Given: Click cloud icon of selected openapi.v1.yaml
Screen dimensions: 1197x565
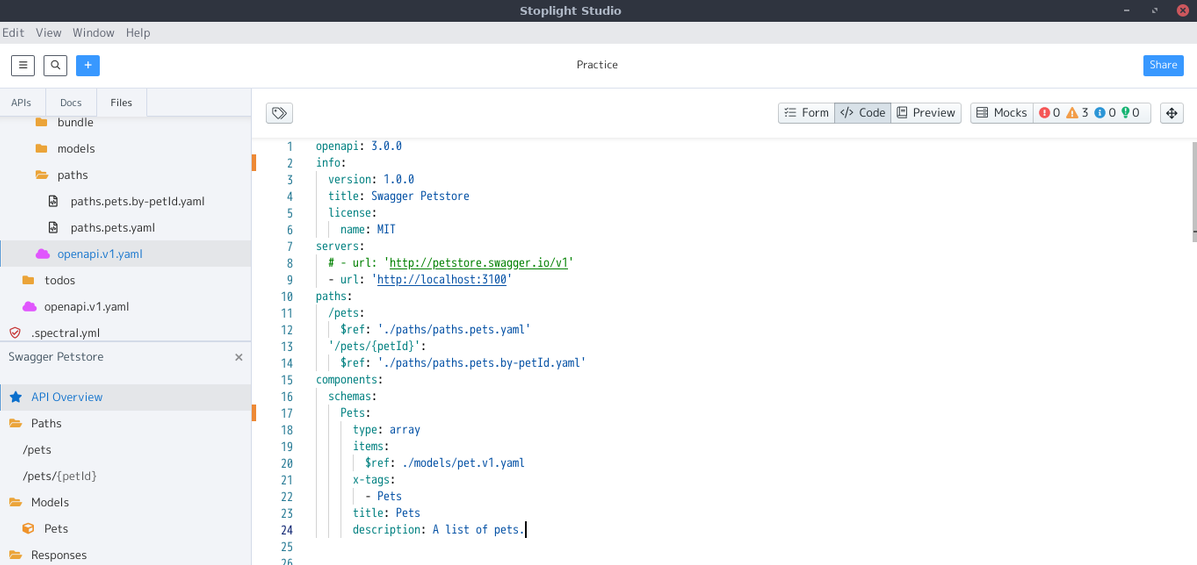Looking at the screenshot, I should point(42,254).
